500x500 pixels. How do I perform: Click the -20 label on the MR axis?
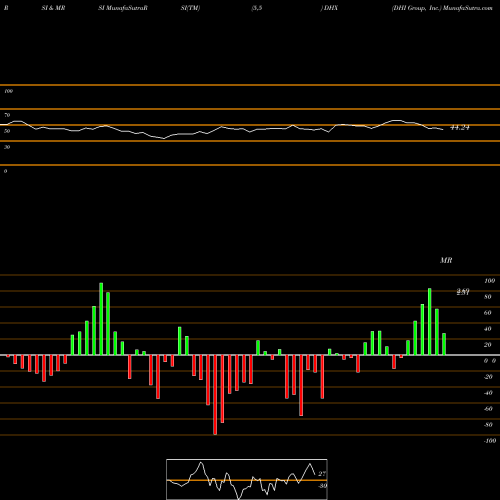[488, 377]
